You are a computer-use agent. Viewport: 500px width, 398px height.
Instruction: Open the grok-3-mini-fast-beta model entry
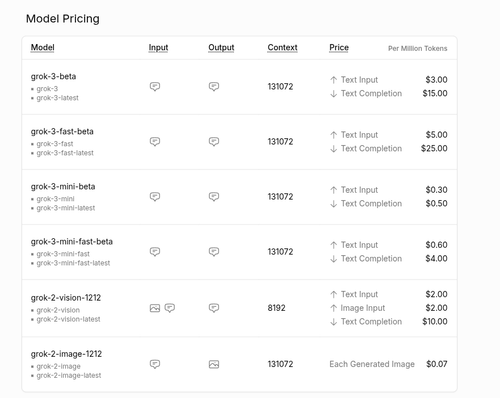coord(72,242)
